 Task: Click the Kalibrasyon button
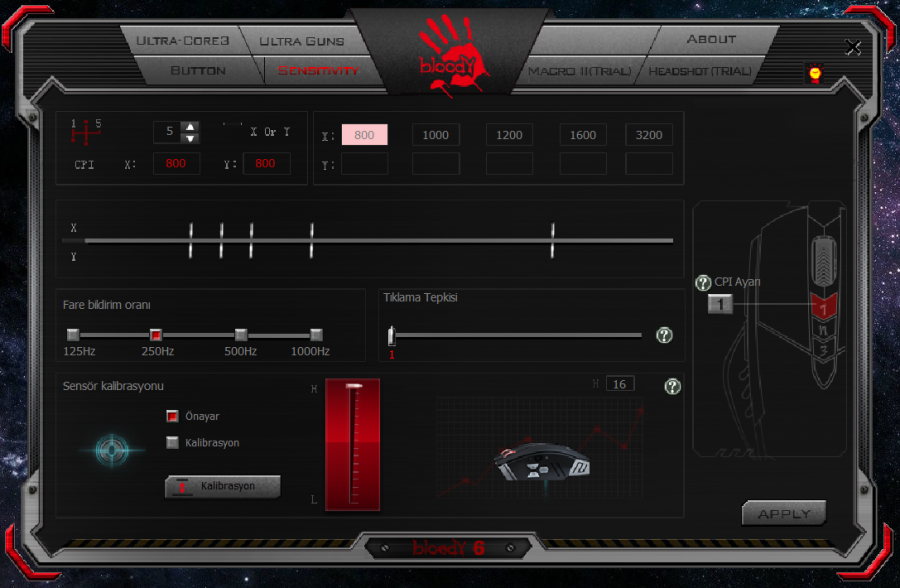(223, 486)
